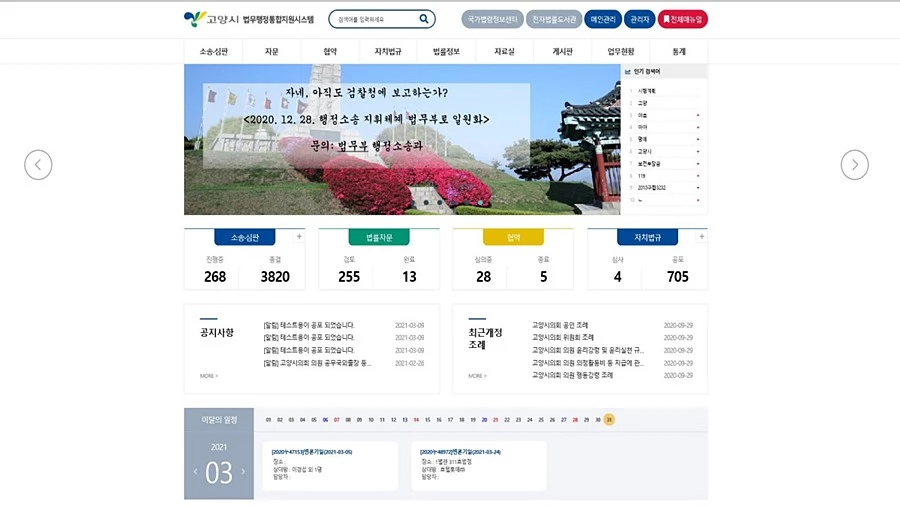Click plus icon on 자치법규 card
The width and height of the screenshot is (900, 506).
coord(701,237)
